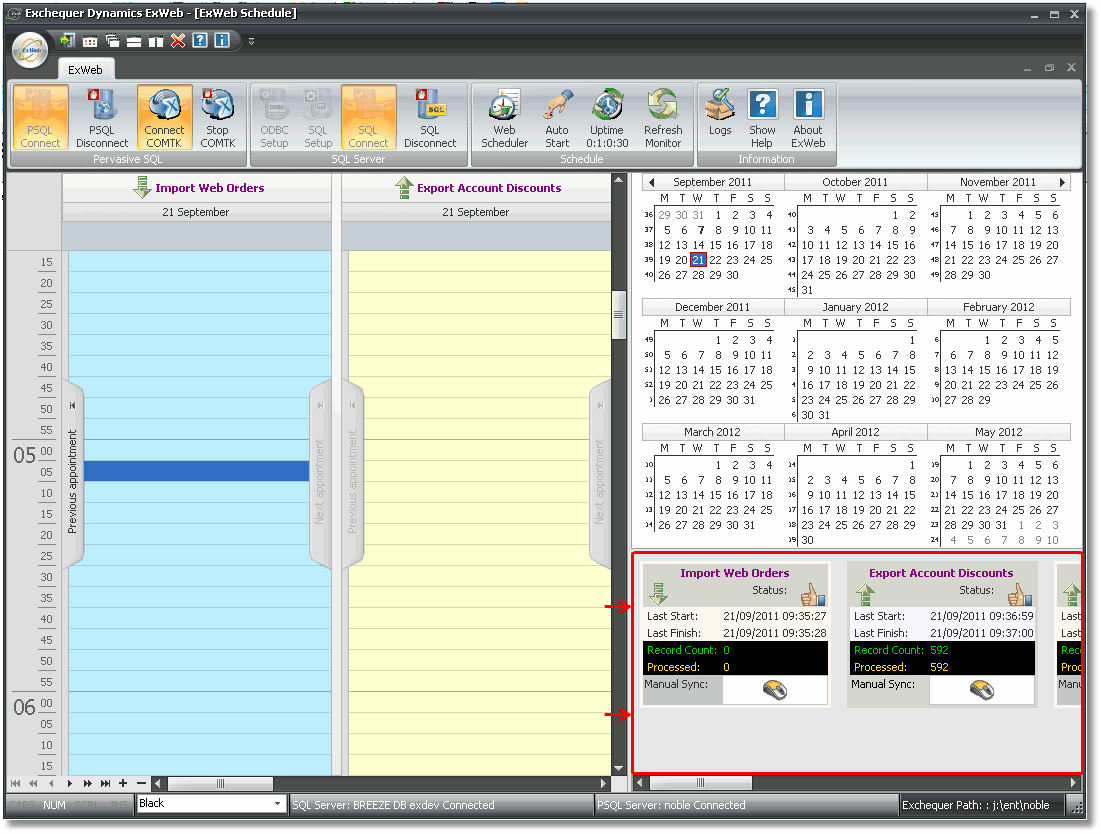Open ODBC Setup
The width and height of the screenshot is (1101, 834).
point(275,117)
